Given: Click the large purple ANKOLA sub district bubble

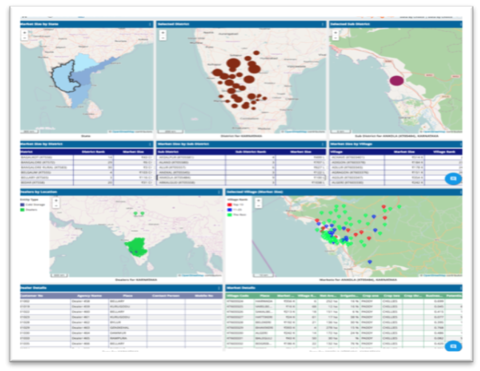Looking at the screenshot, I should (397, 81).
